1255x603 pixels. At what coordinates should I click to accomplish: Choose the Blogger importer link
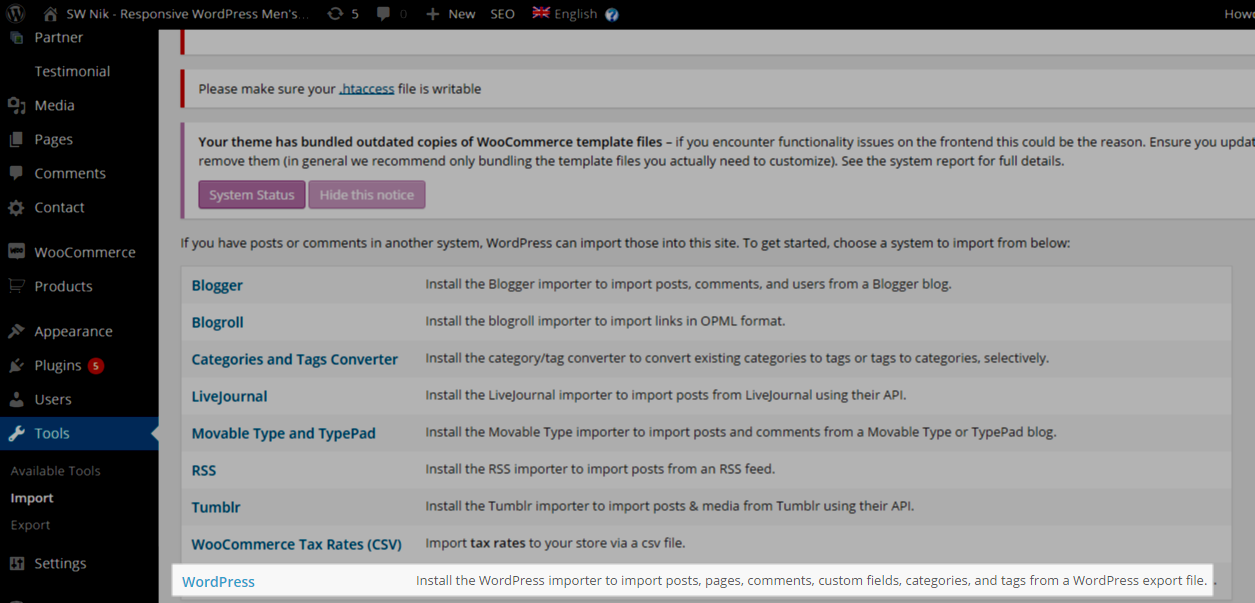[x=217, y=285]
